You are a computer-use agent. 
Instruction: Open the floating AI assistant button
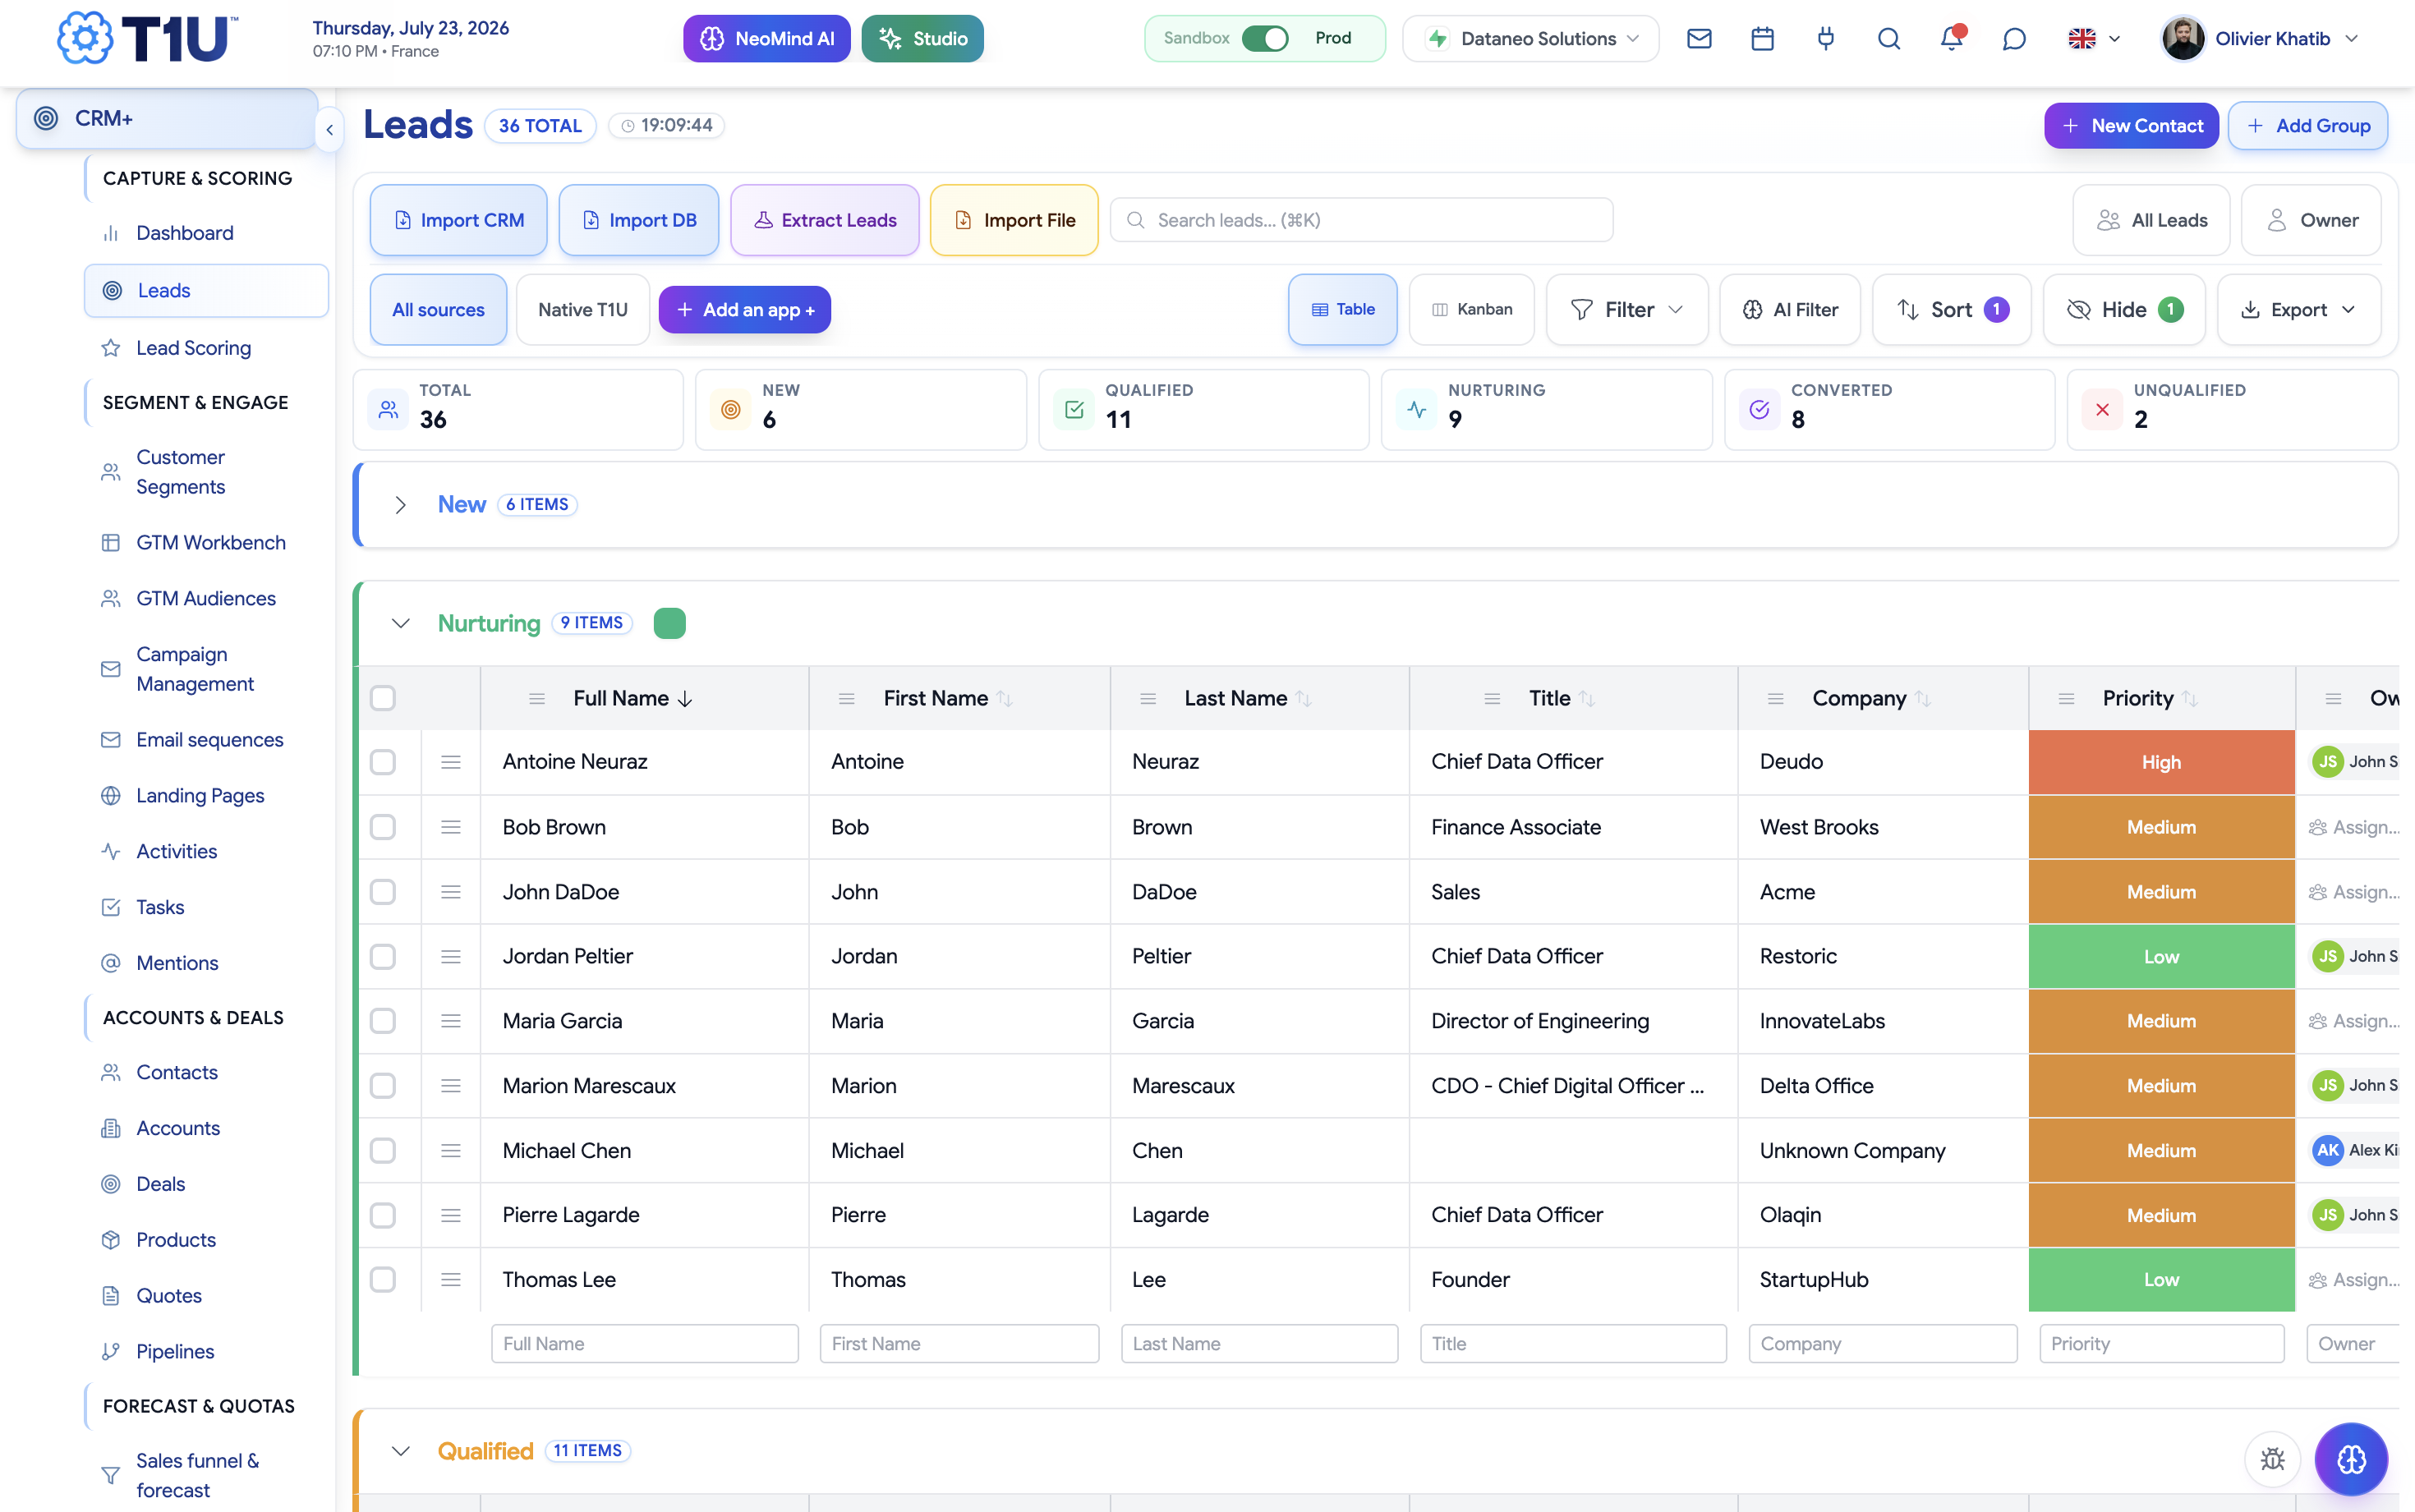pos(2351,1459)
